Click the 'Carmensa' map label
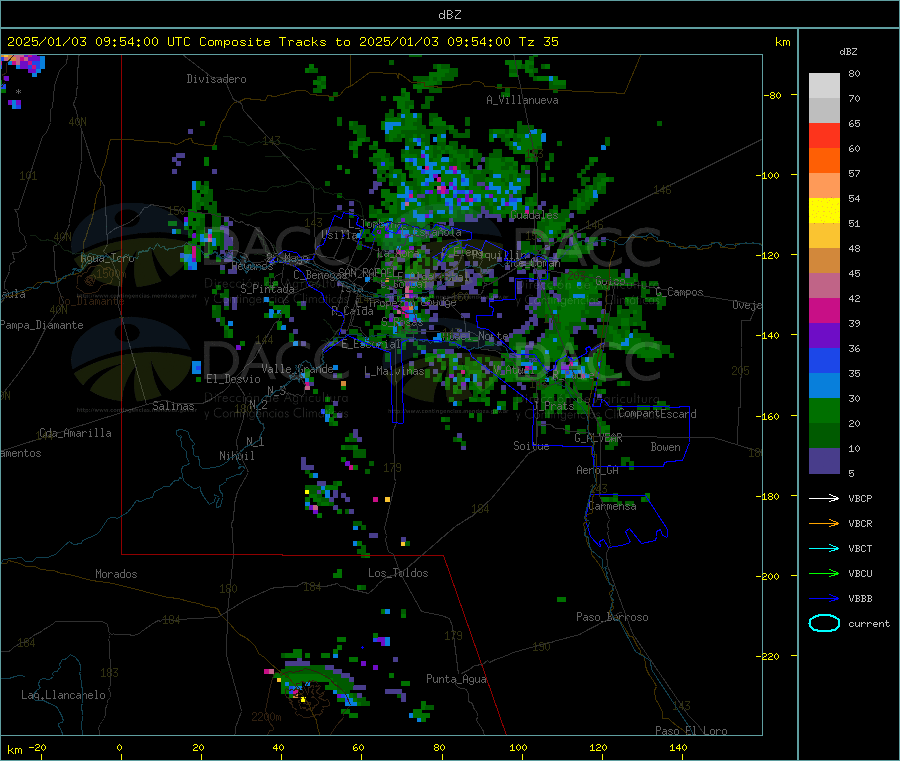 [612, 506]
